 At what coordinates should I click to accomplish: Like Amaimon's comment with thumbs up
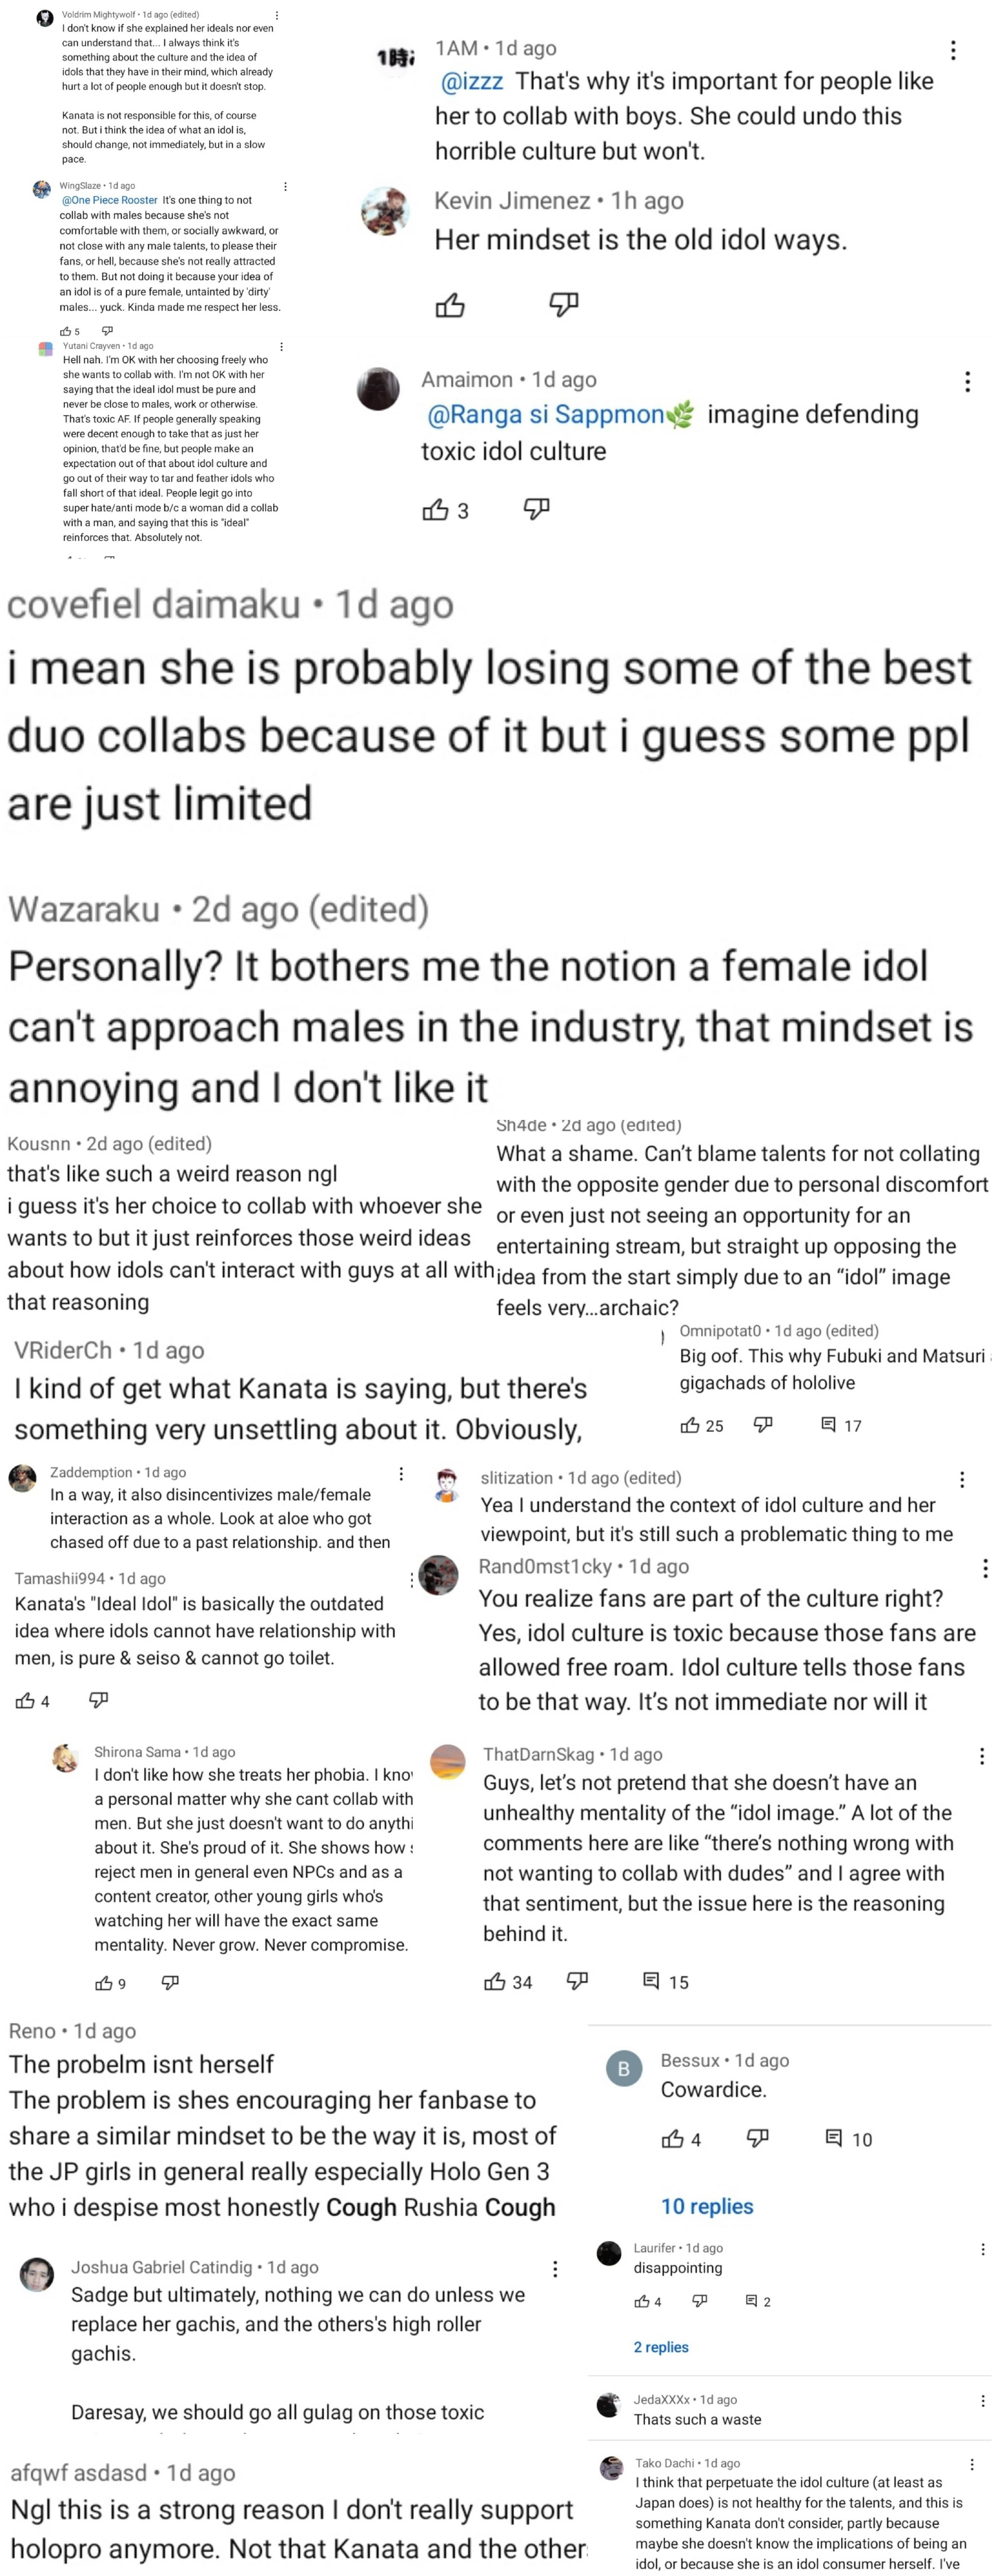click(435, 511)
